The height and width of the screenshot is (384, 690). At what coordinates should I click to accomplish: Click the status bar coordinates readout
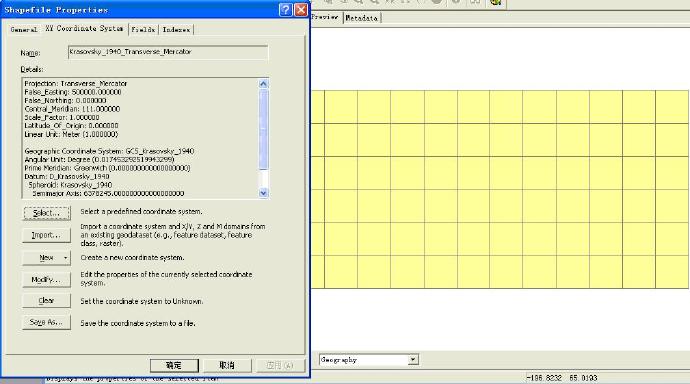(x=562, y=378)
